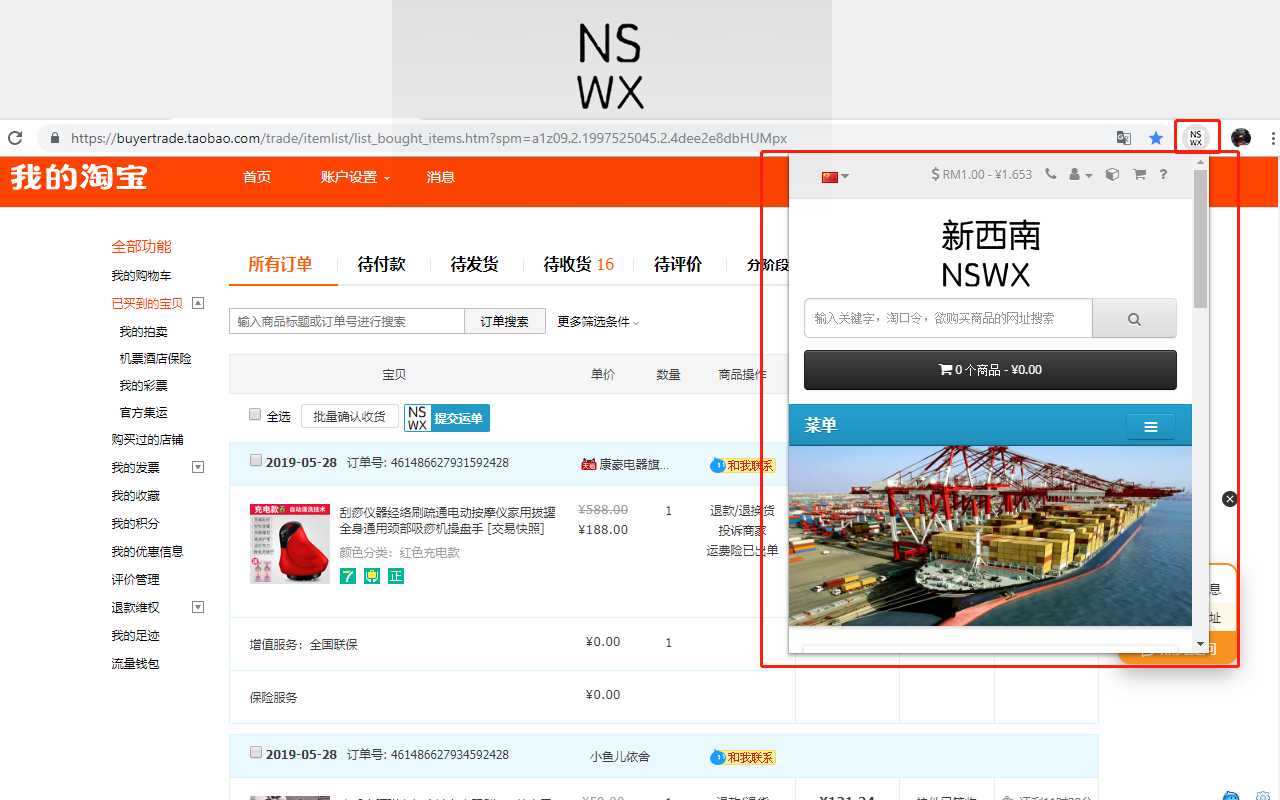Bookmark this page with the star icon

1156,138
